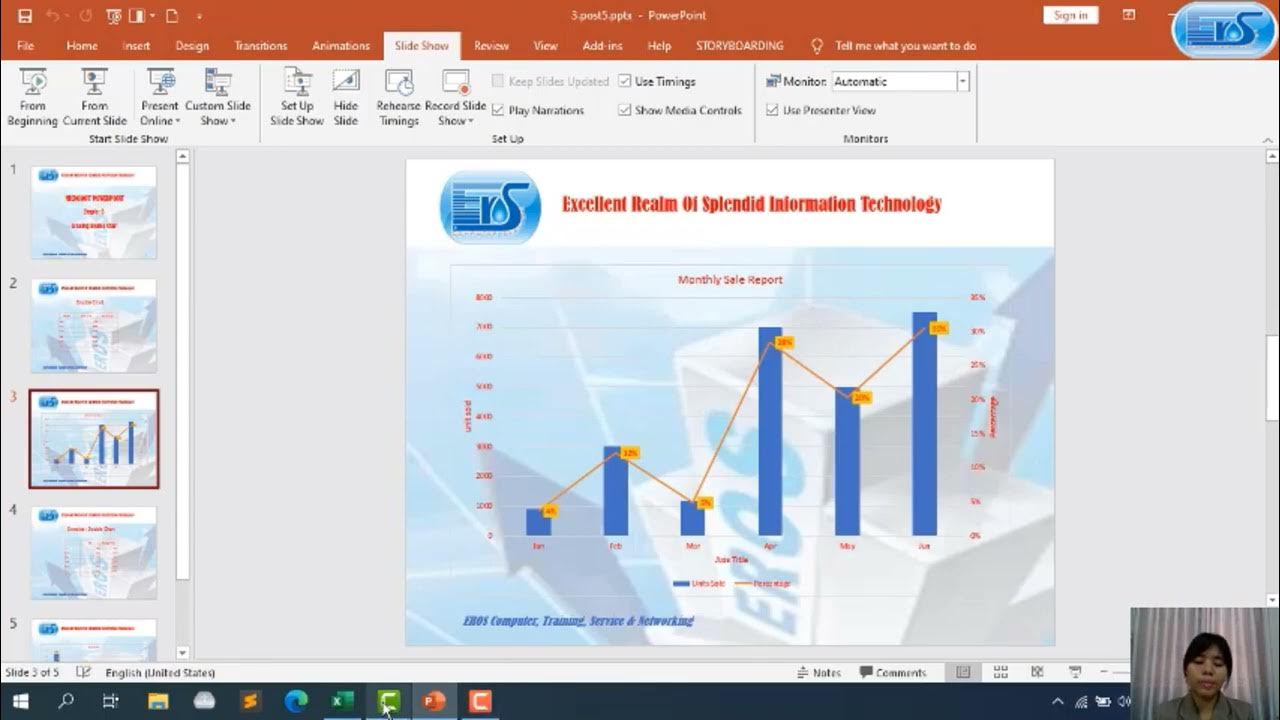Toggle the Play Narrations checkbox
The image size is (1280, 720).
click(x=498, y=110)
